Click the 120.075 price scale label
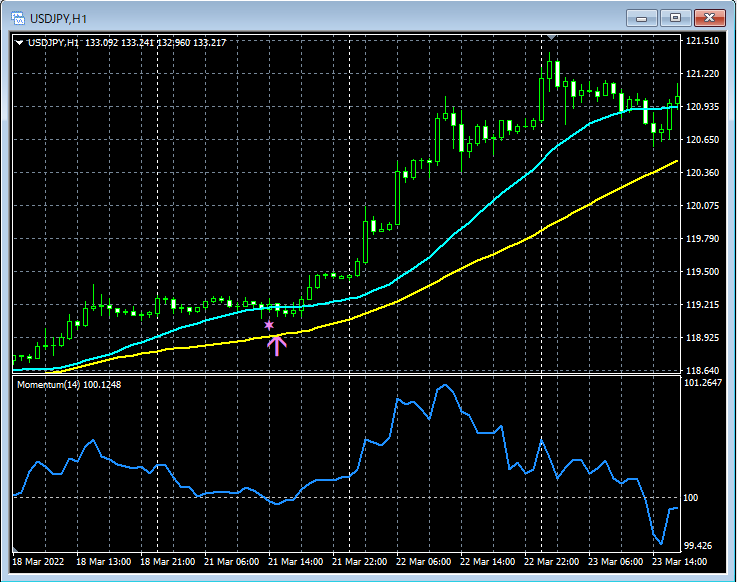Viewport: 738px width, 582px height. [x=703, y=206]
